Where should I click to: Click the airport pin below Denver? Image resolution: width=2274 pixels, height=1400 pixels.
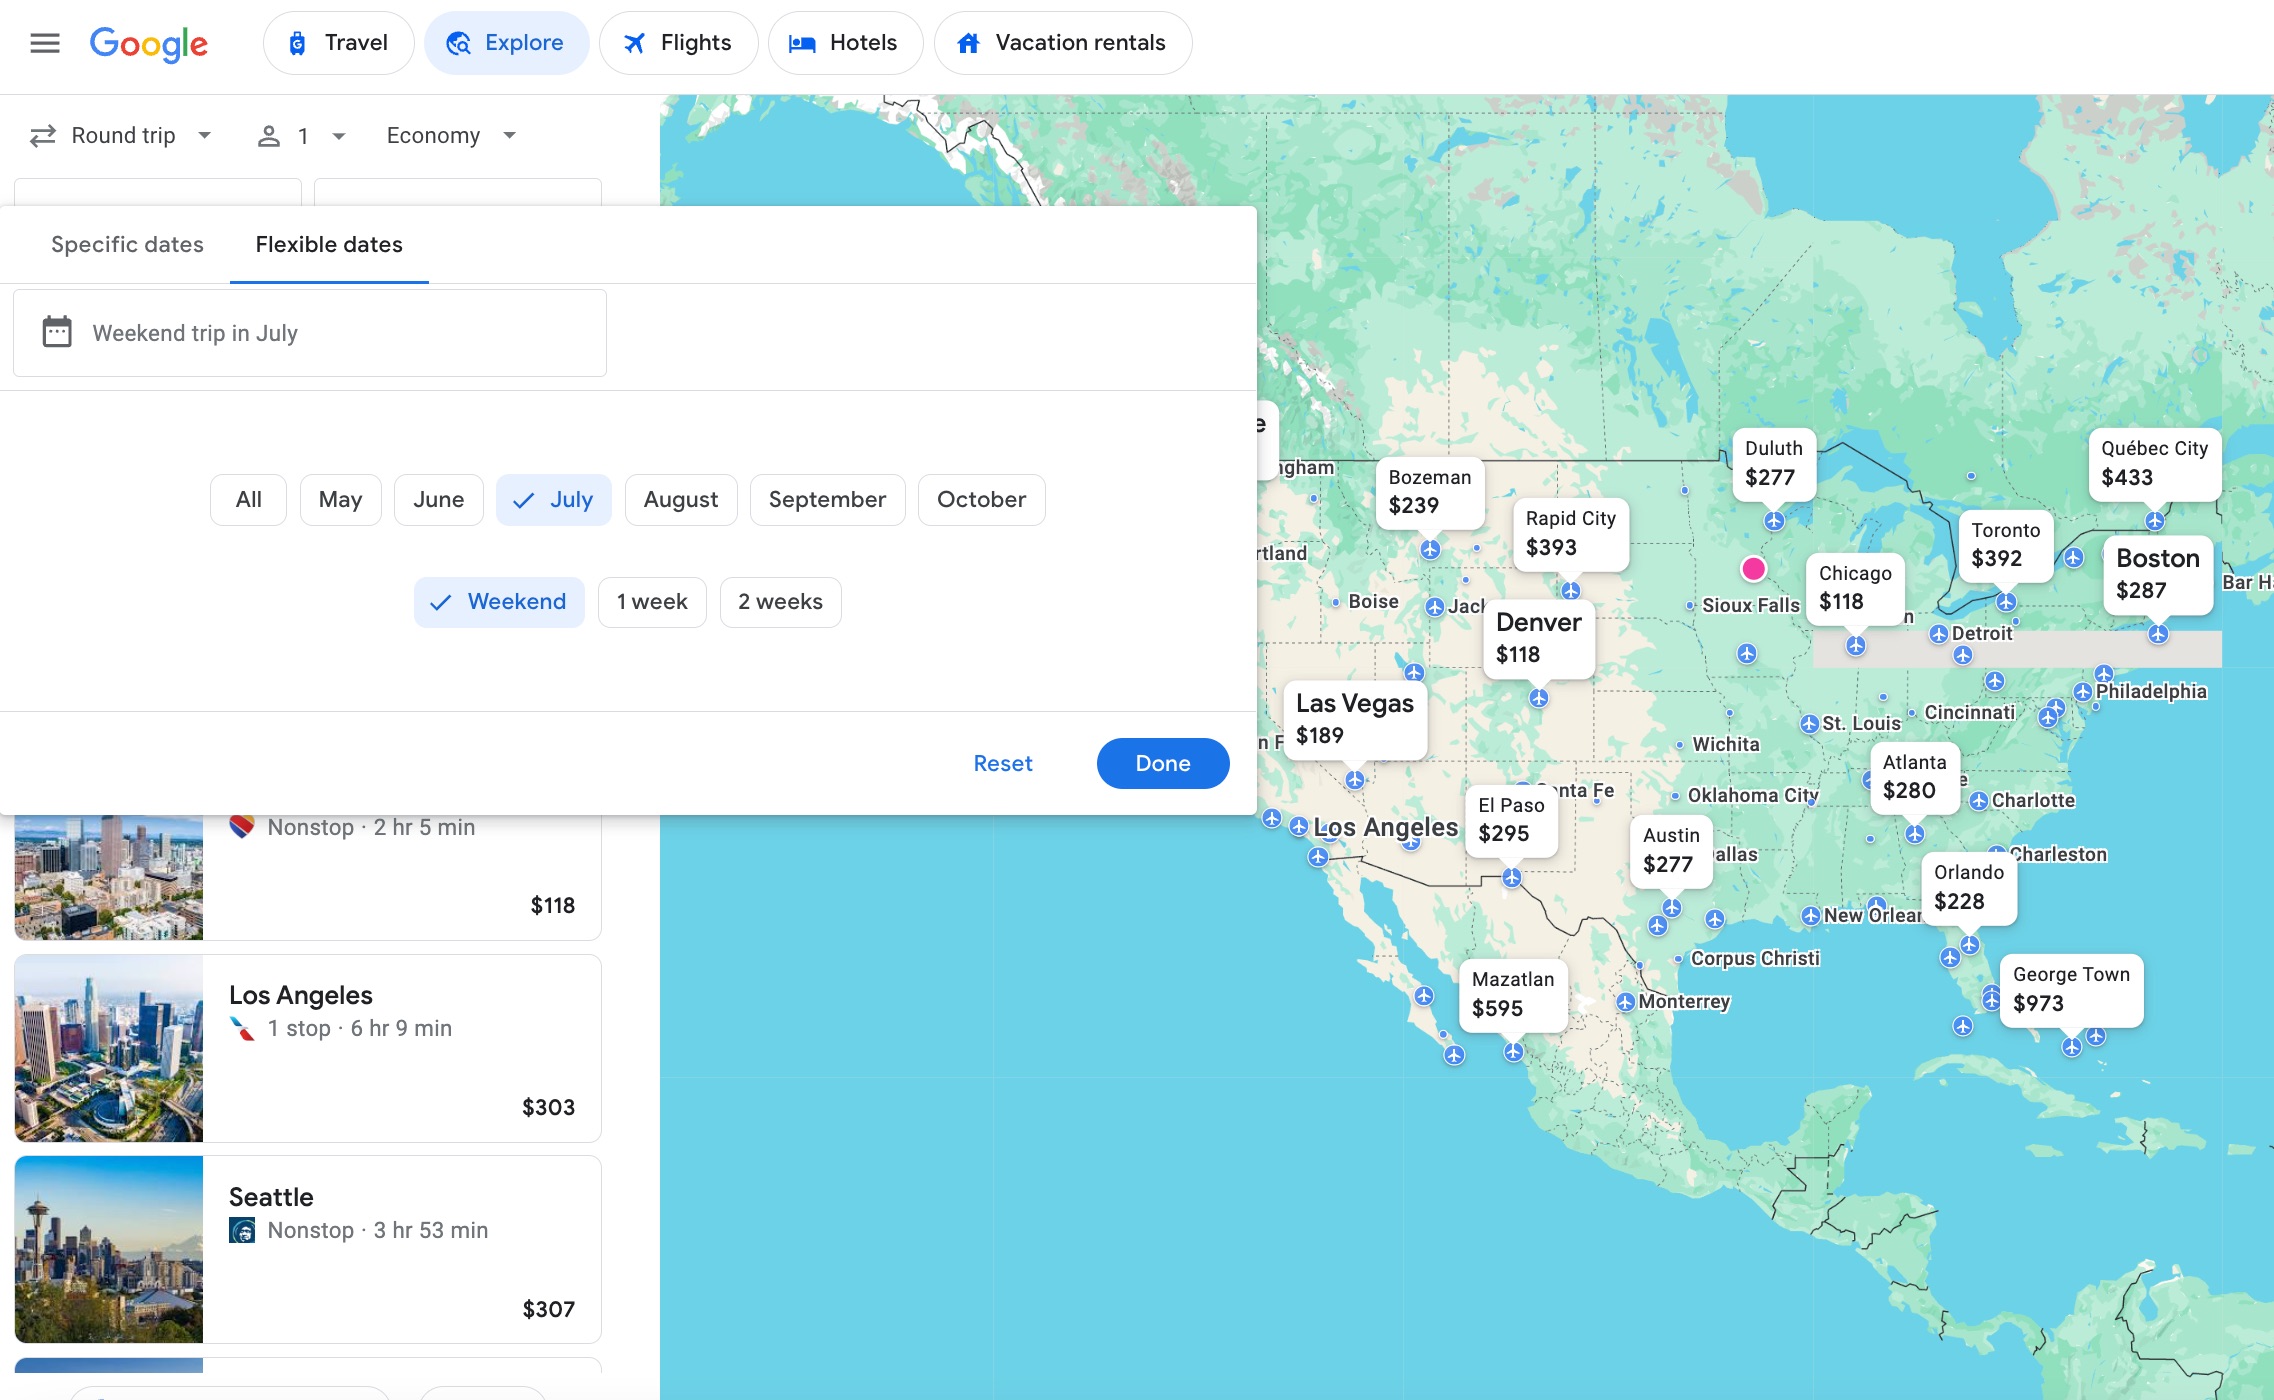(x=1538, y=698)
